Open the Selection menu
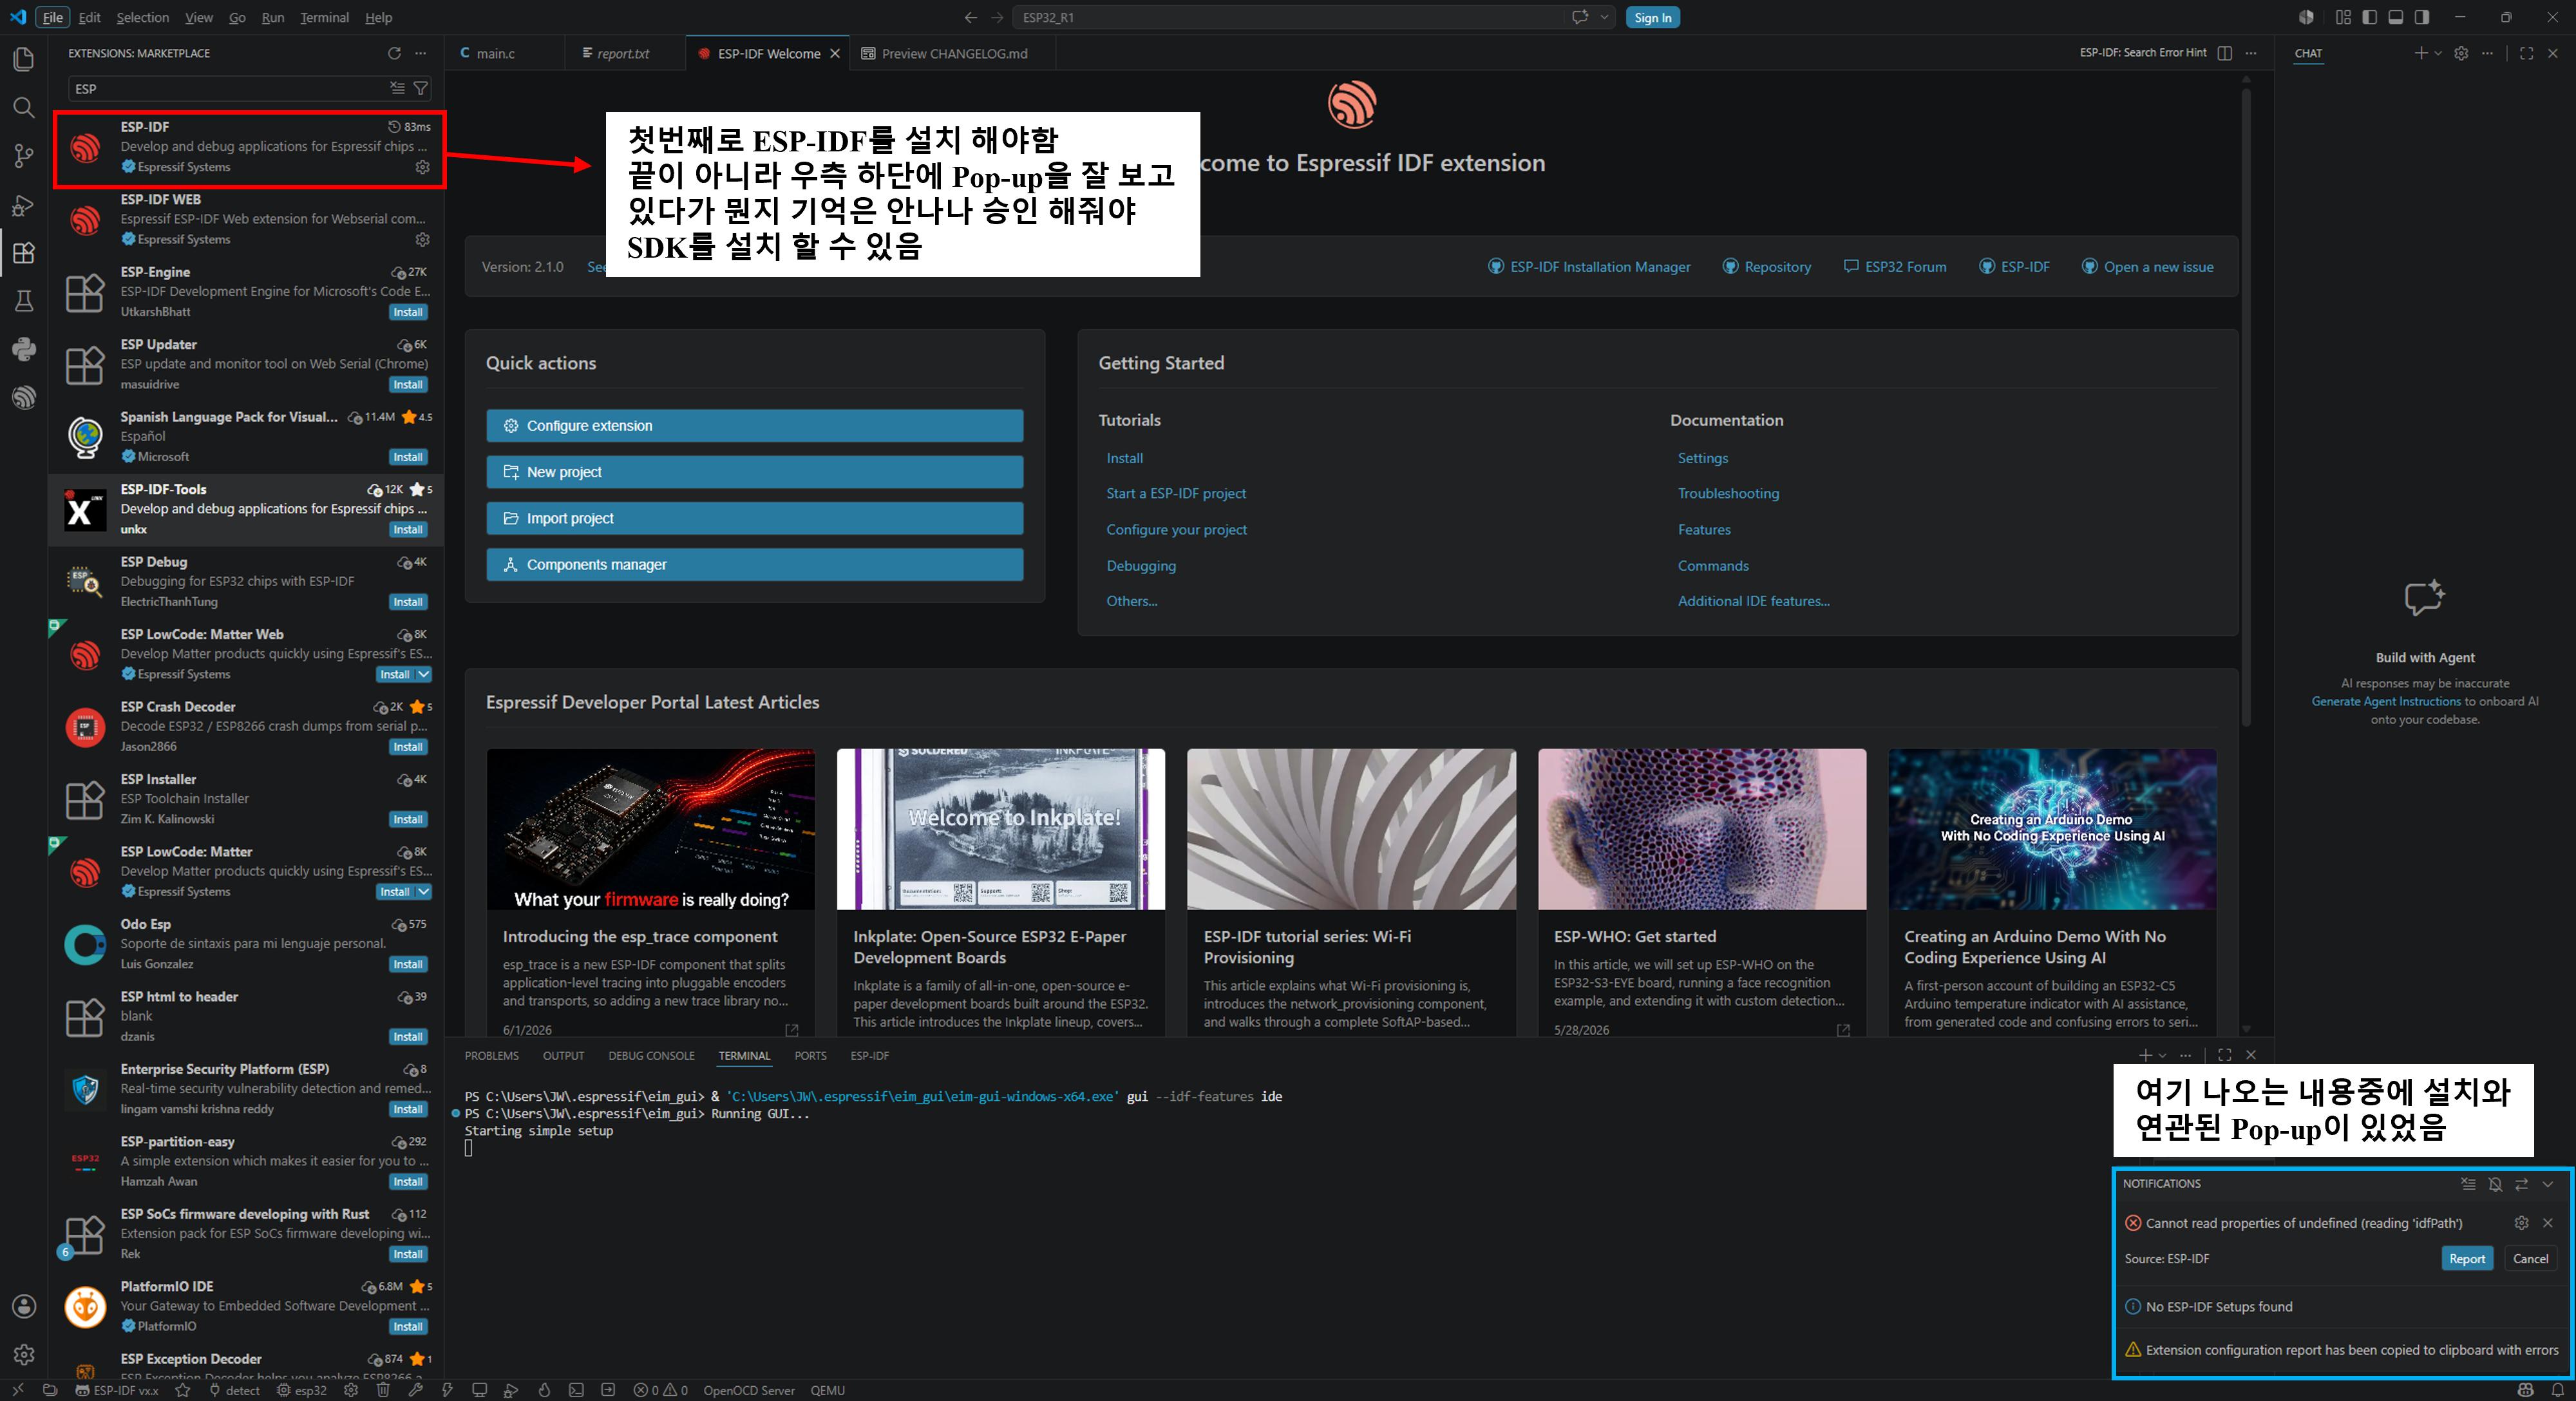Viewport: 2576px width, 1401px height. [x=142, y=17]
